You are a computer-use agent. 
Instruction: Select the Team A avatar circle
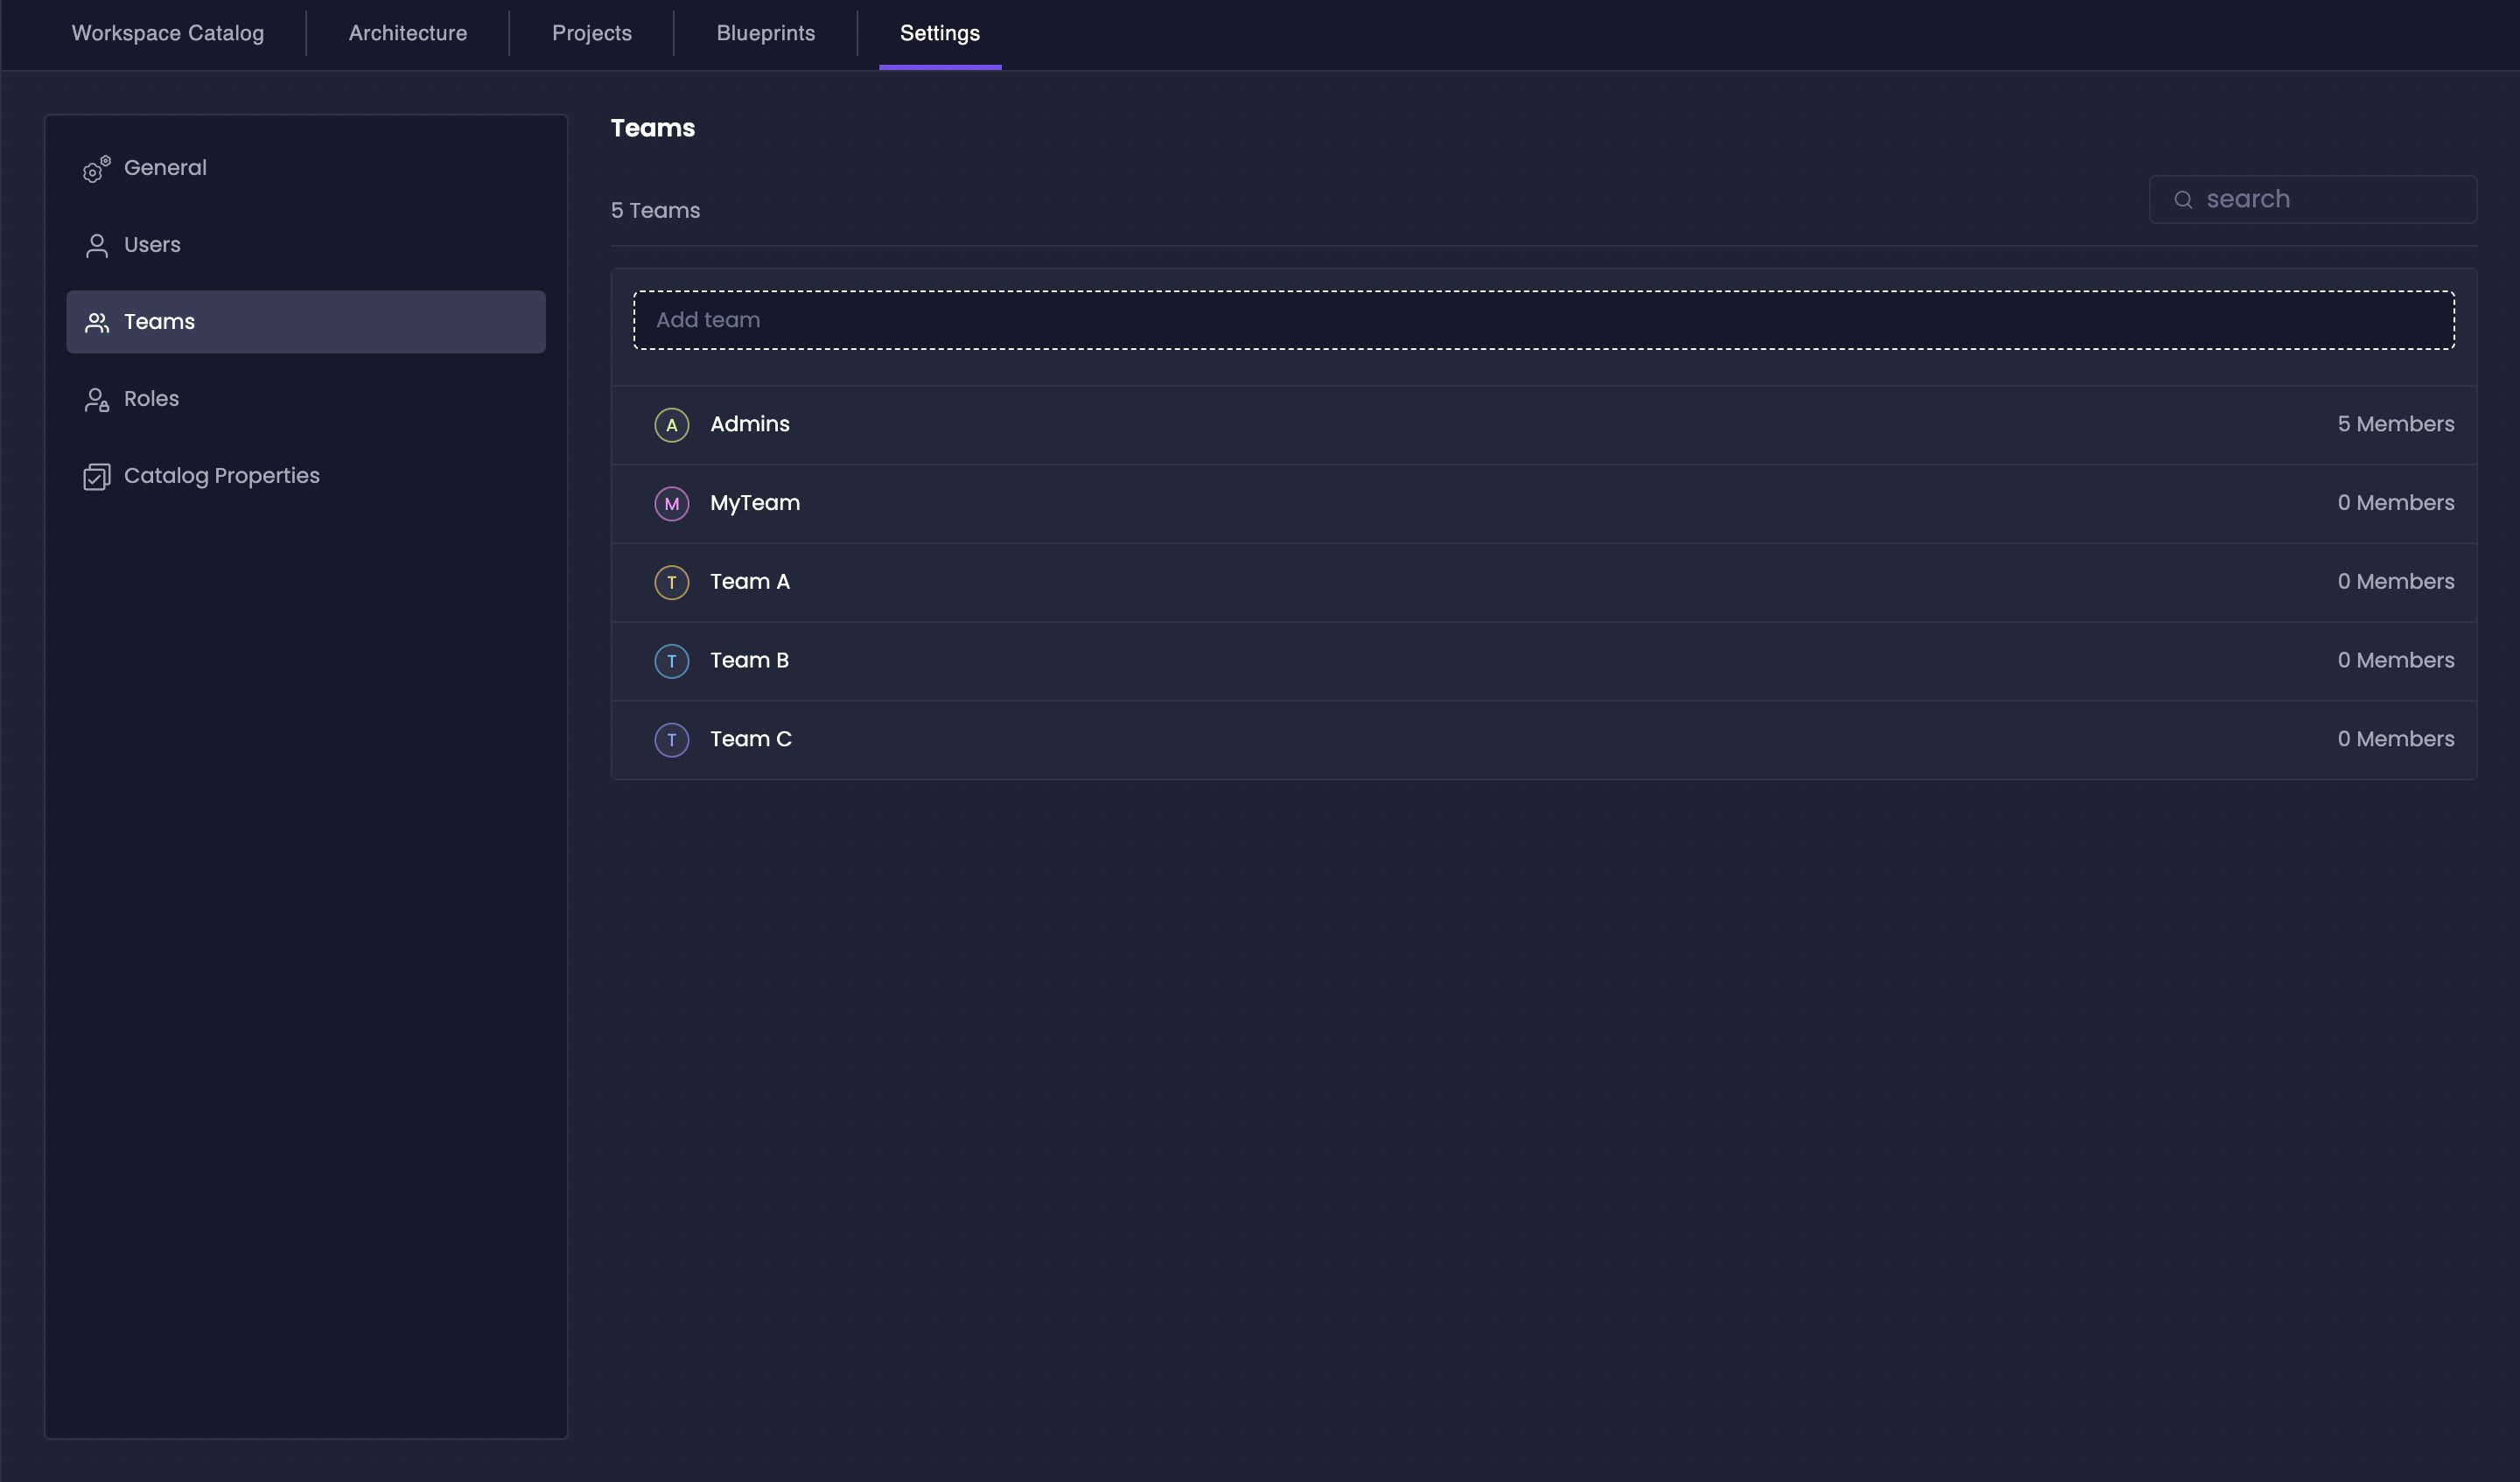point(671,582)
